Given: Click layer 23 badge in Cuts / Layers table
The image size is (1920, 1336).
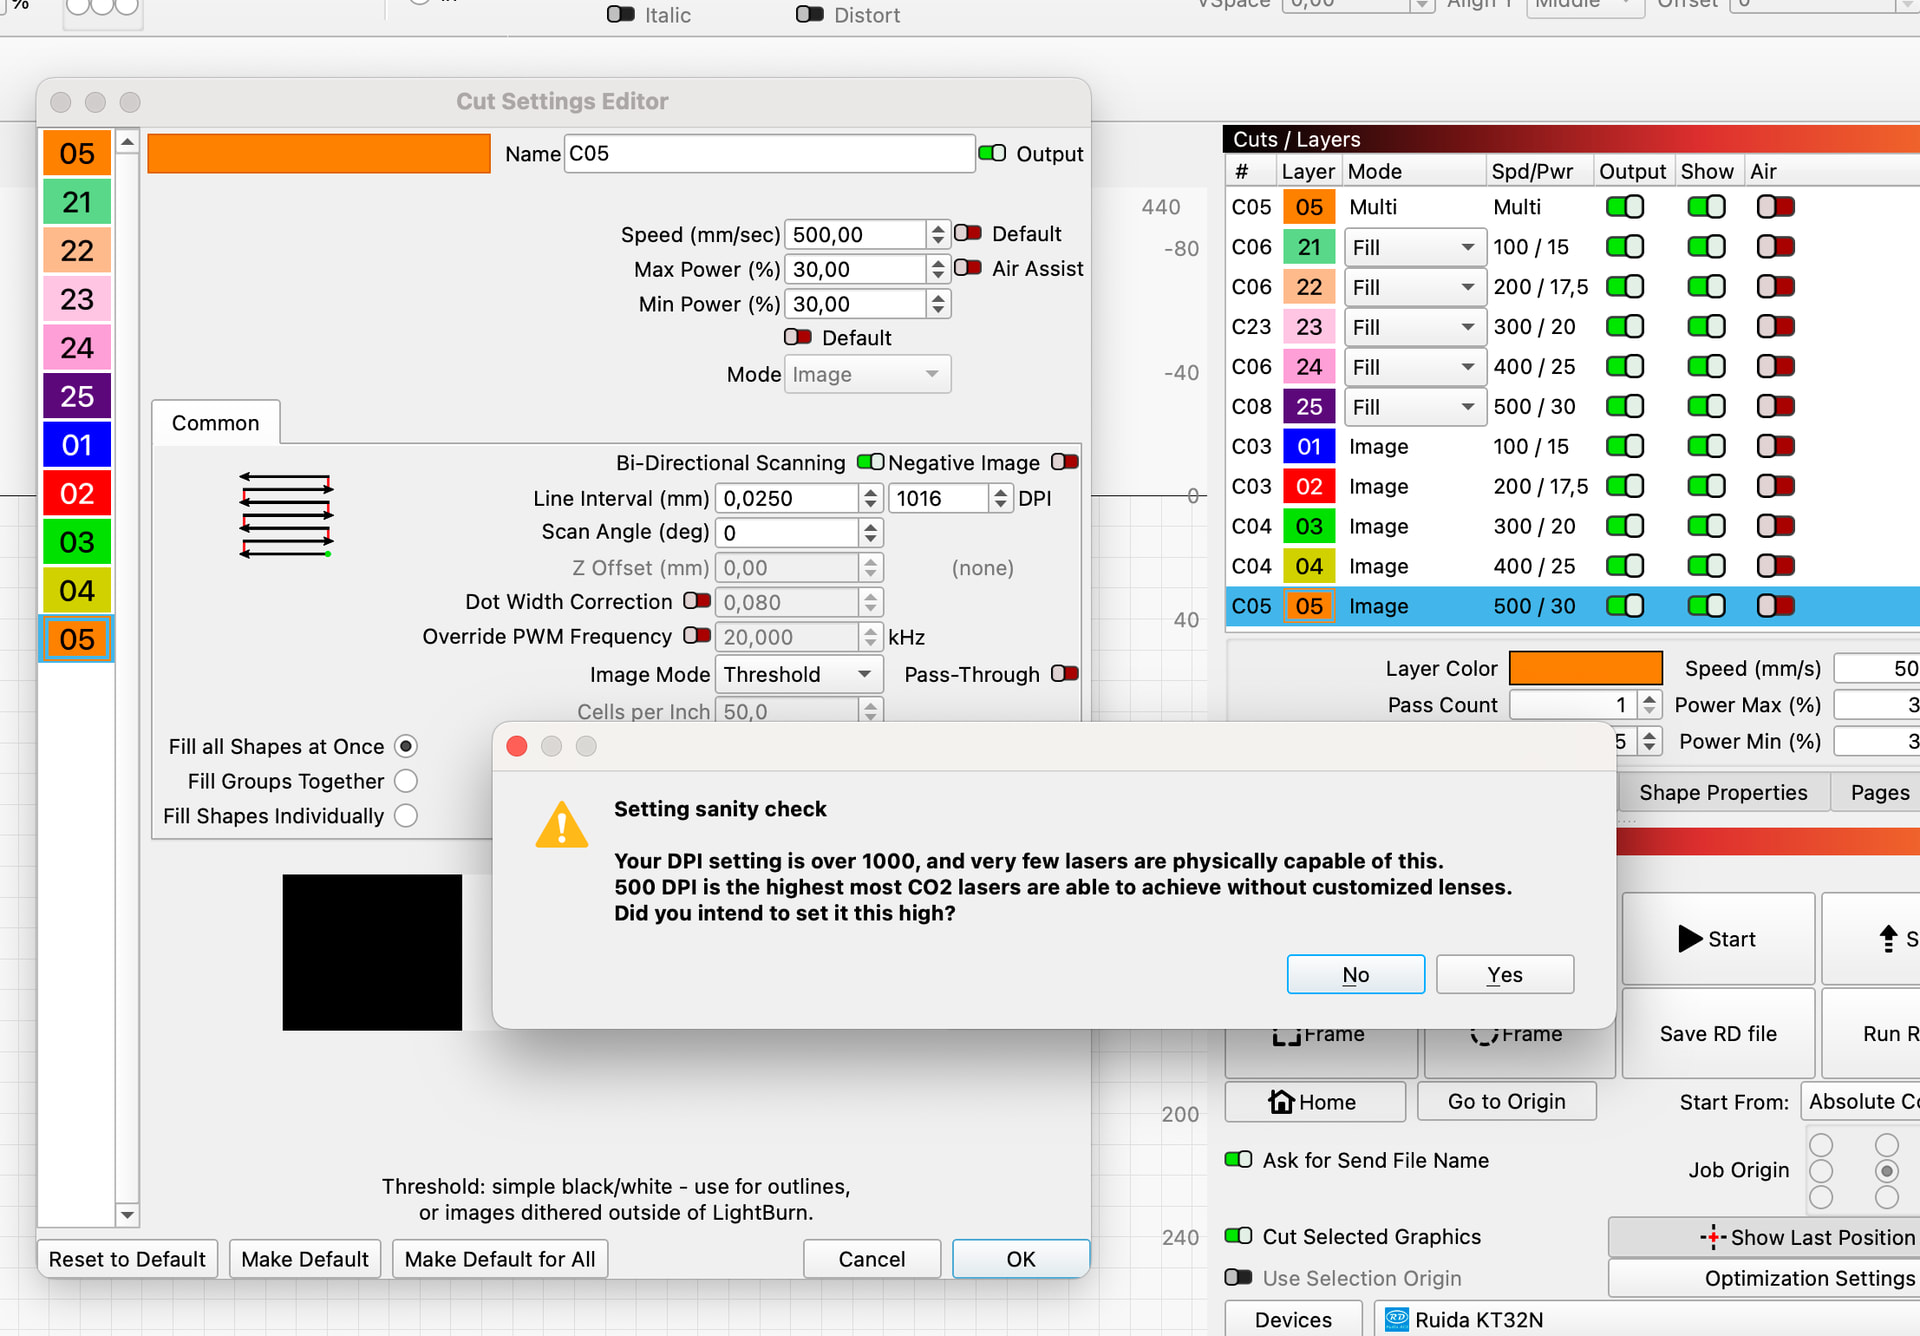Looking at the screenshot, I should tap(1309, 327).
